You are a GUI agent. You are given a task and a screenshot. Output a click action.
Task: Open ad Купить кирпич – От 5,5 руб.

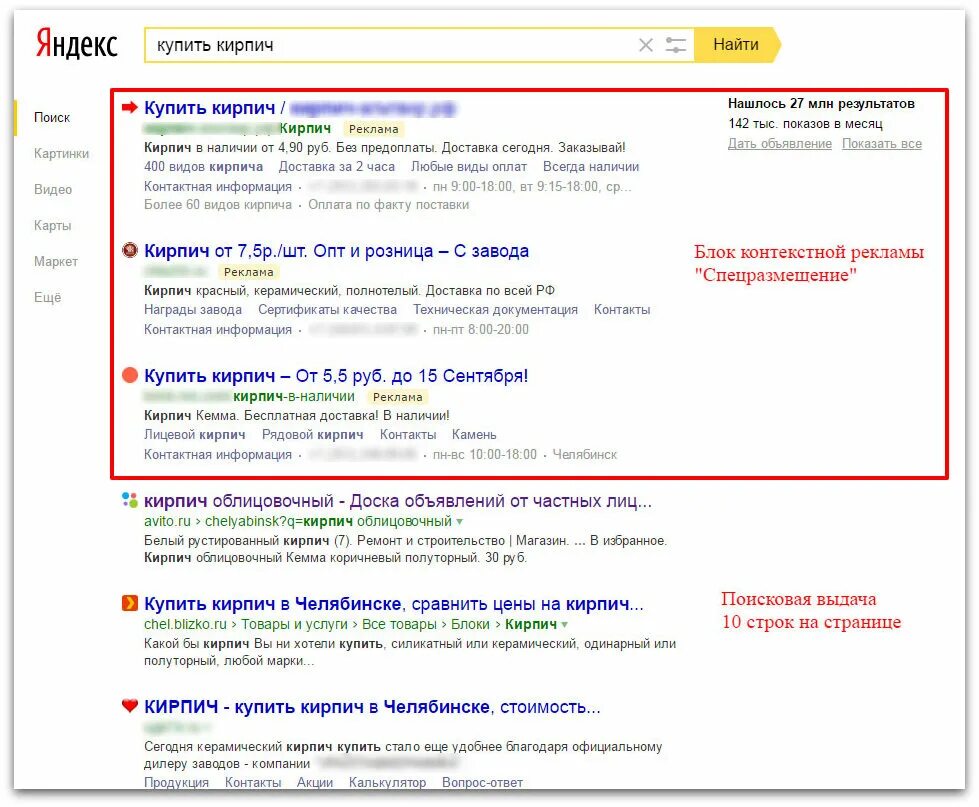click(x=336, y=376)
